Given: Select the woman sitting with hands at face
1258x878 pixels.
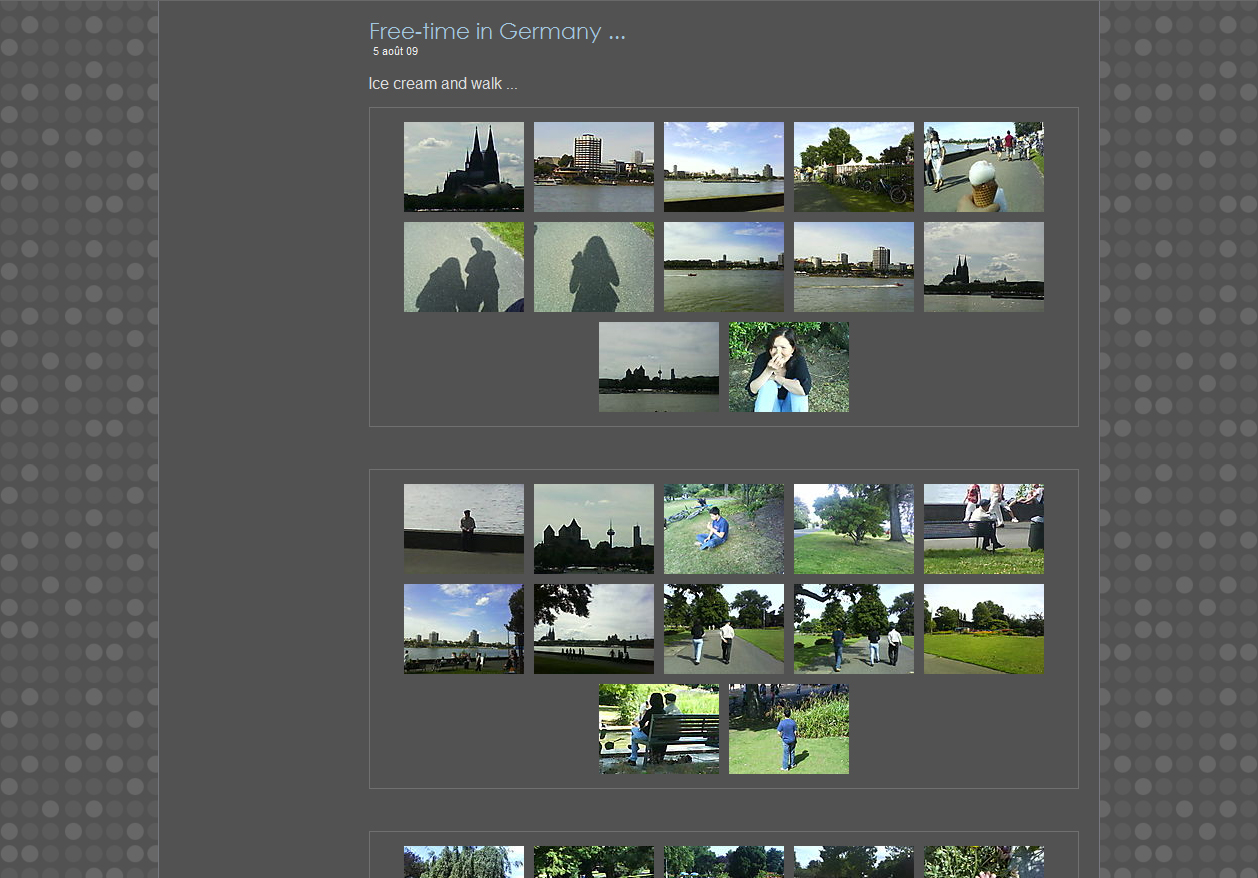Looking at the screenshot, I should click(788, 367).
